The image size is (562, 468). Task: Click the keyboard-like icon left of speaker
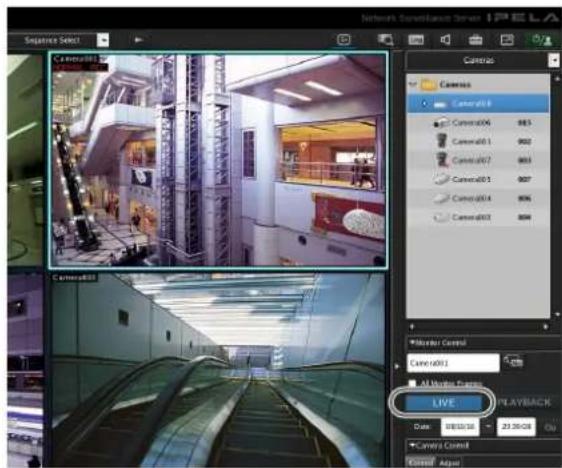(416, 40)
